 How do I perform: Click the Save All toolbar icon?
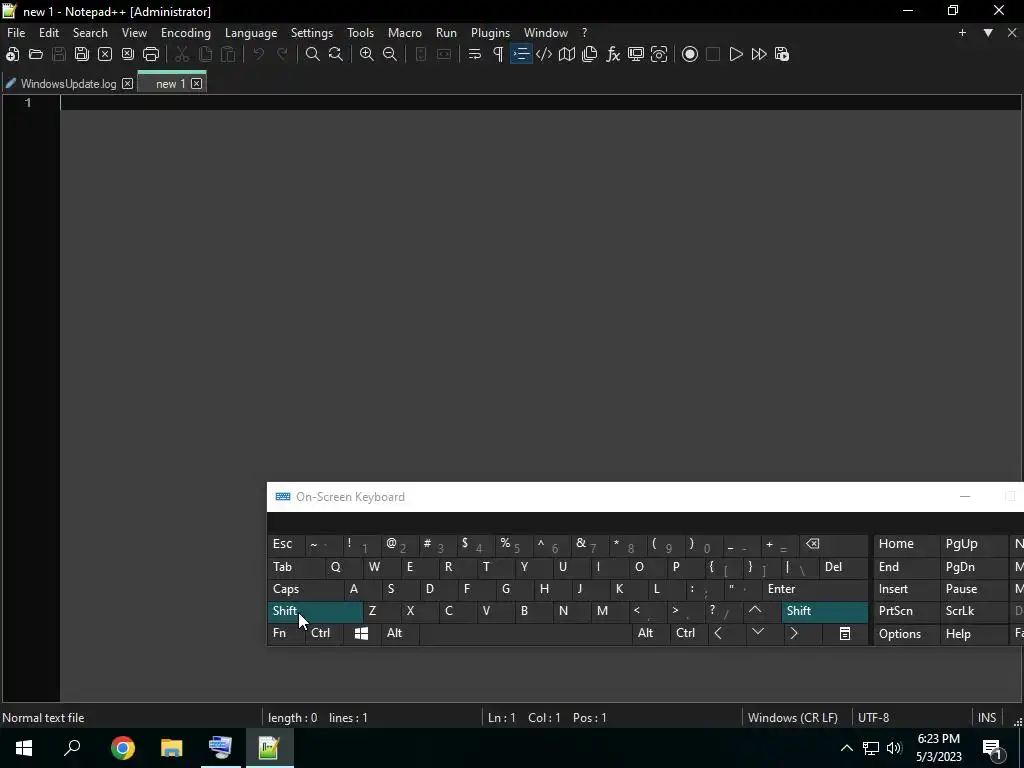(82, 54)
